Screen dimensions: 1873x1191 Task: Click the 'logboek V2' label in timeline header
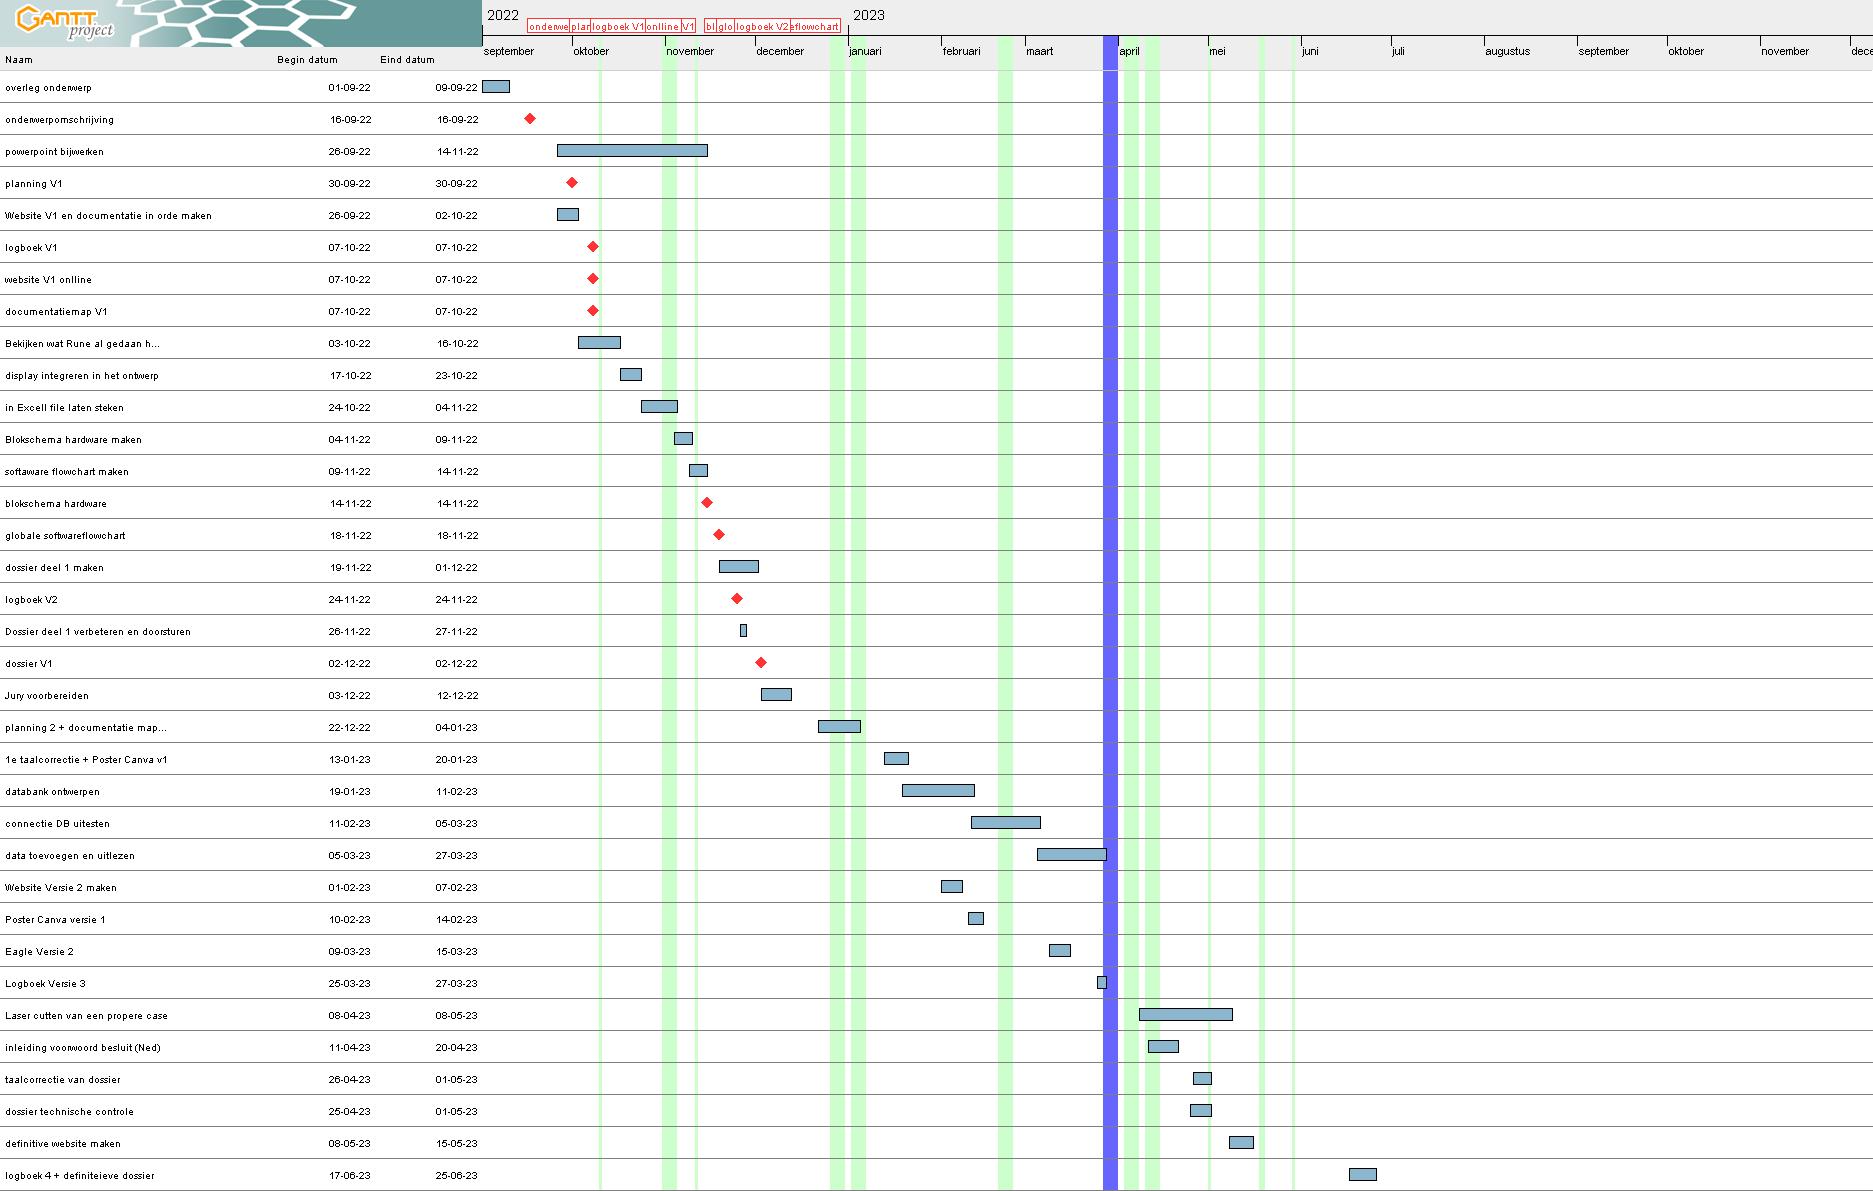(762, 27)
